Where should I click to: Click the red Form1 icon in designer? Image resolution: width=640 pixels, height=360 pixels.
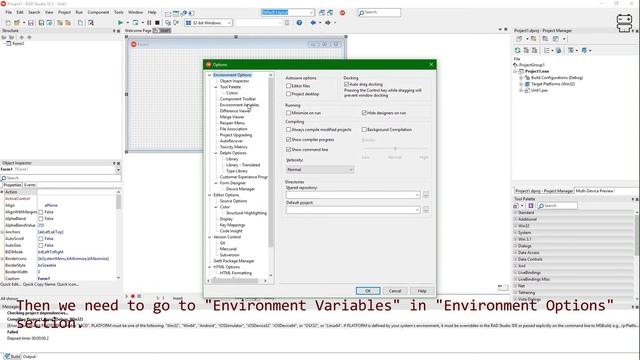133,44
